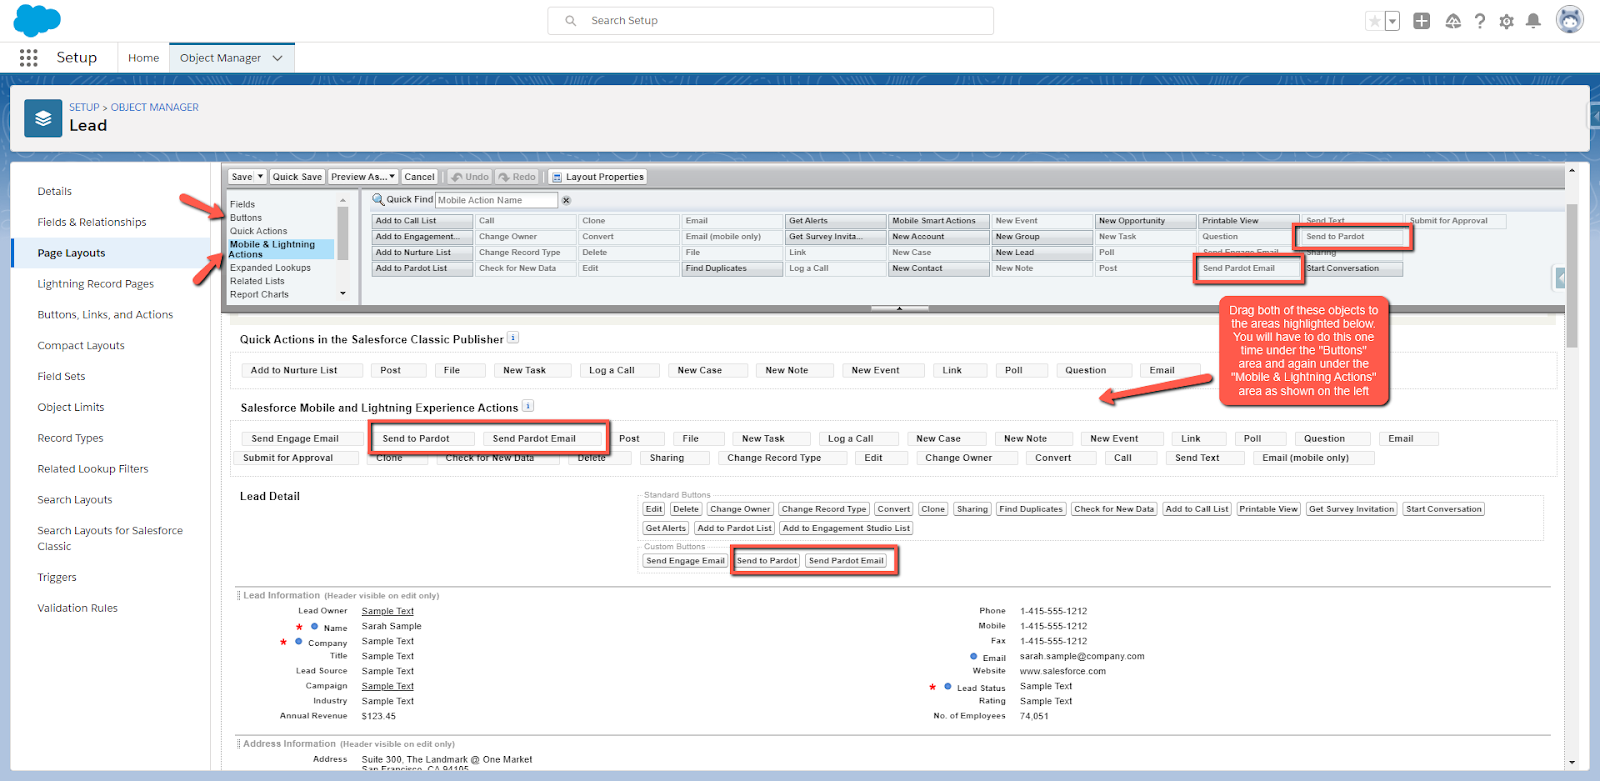Switch to the Home tab
Viewport: 1600px width, 781px height.
click(x=143, y=58)
